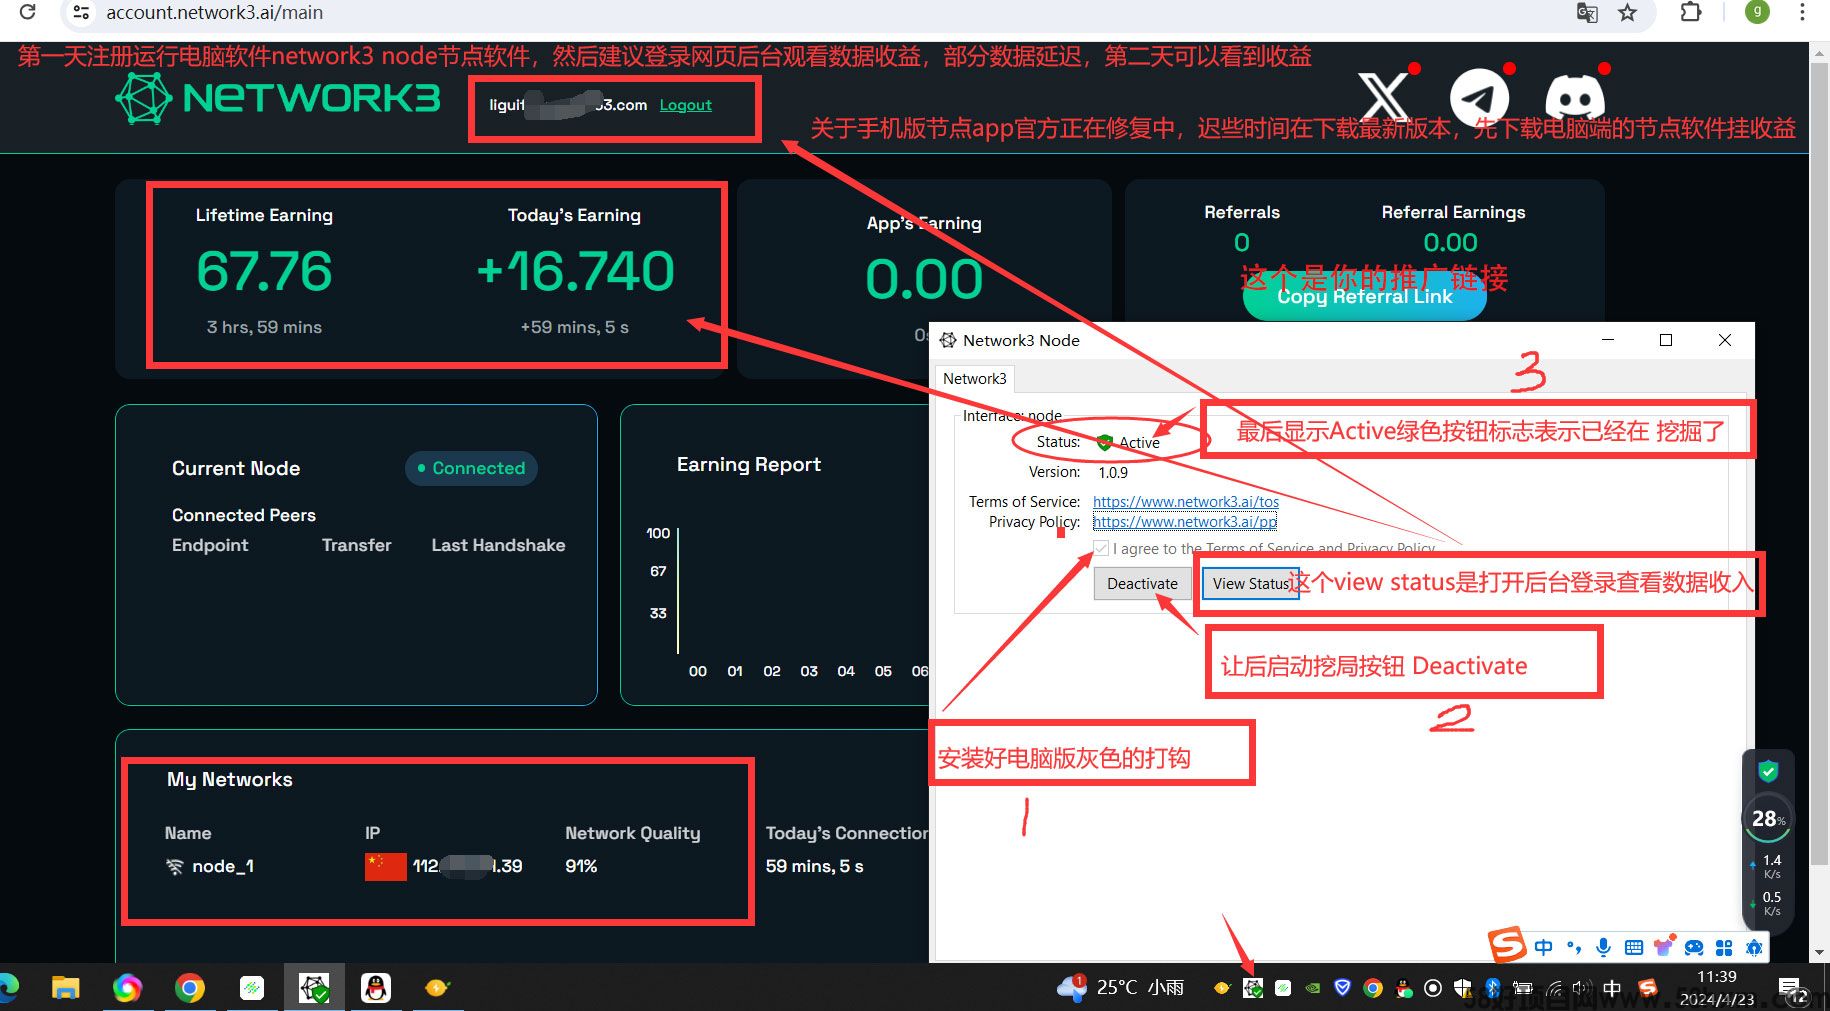
Task: Open the Telegram social icon
Action: pos(1479,98)
